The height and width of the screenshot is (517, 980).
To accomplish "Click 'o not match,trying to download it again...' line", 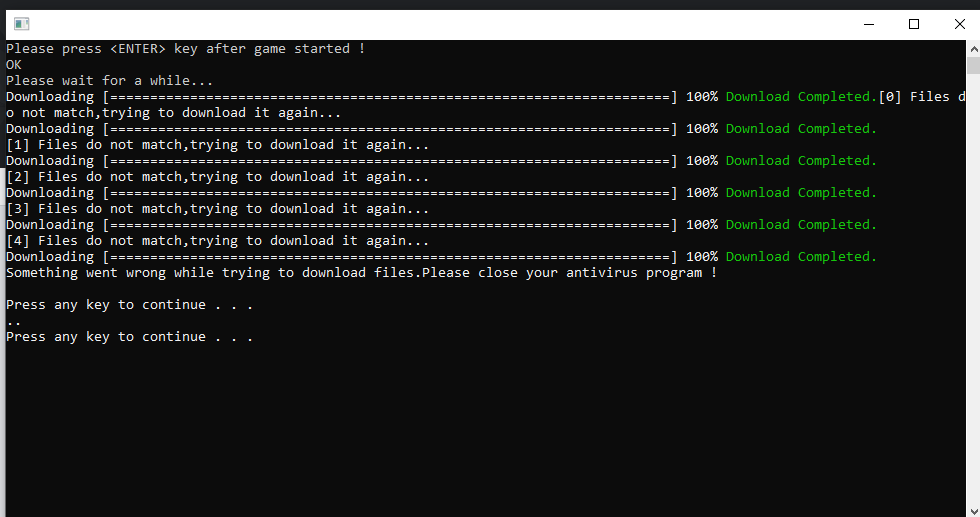I will click(x=174, y=113).
